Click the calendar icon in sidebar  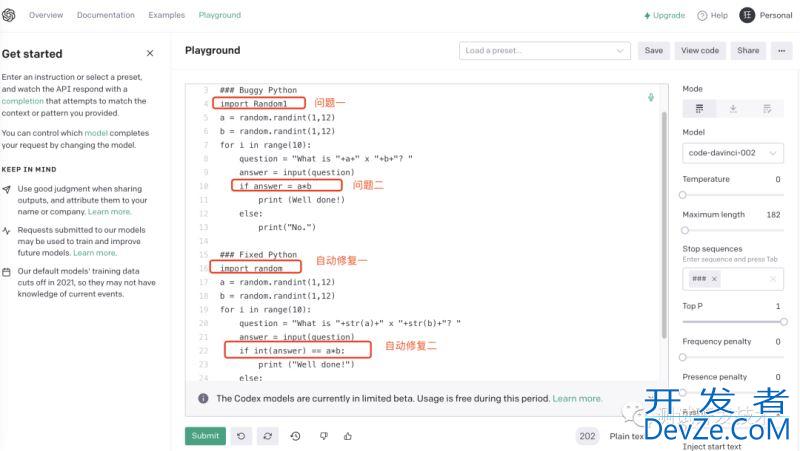tap(7, 272)
